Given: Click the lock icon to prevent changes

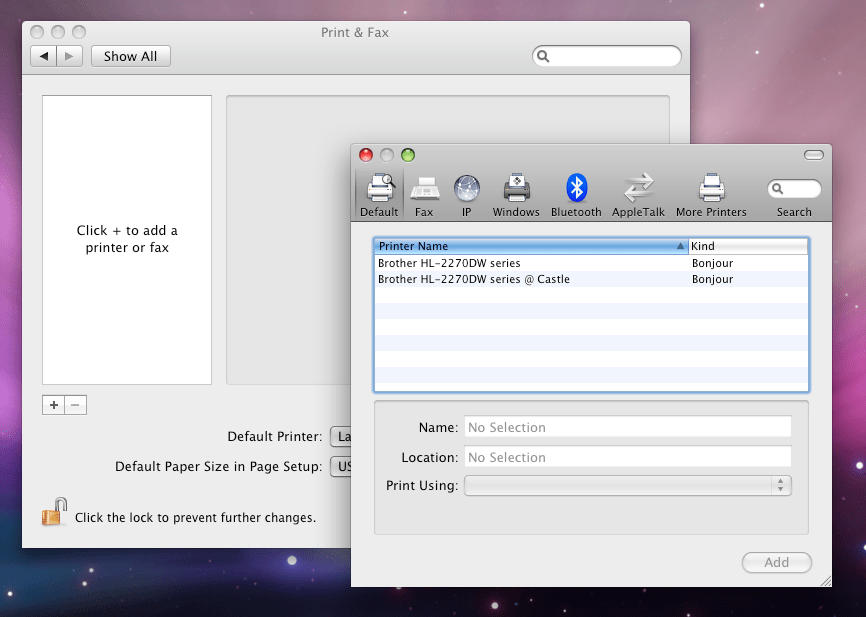Looking at the screenshot, I should click(54, 513).
